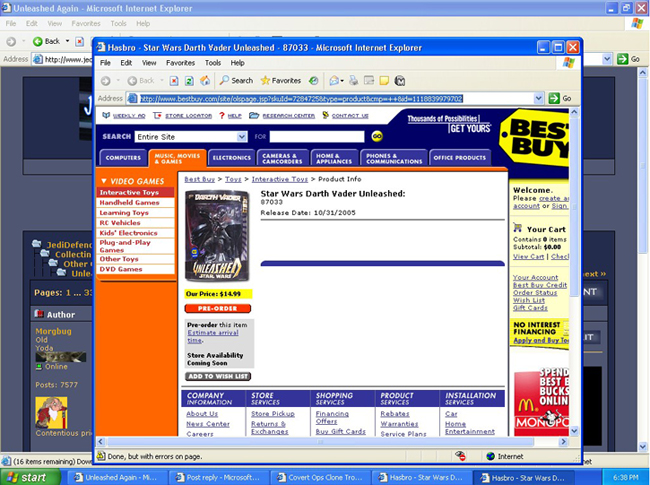Click yellow GO search button on Best Buy page

[377, 136]
